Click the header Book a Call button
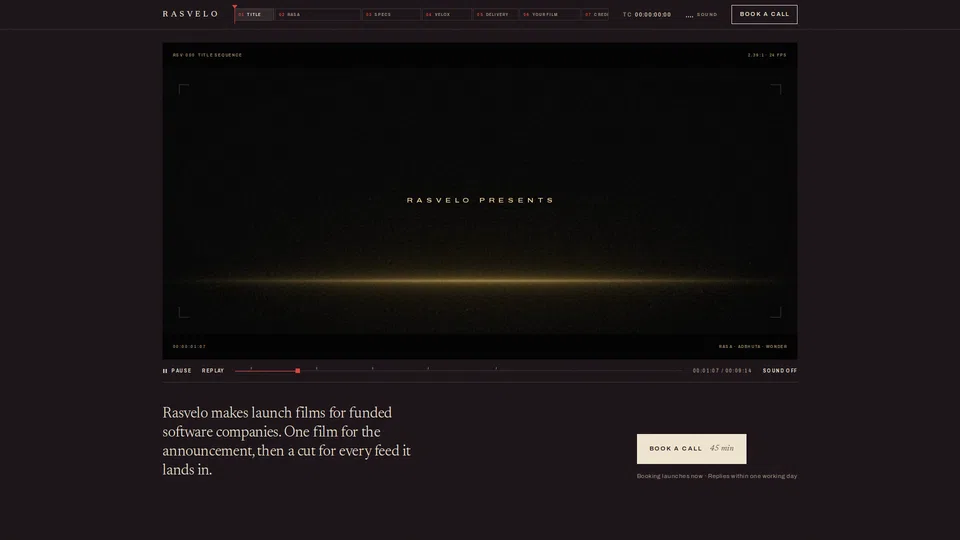This screenshot has width=960, height=540. tap(764, 14)
